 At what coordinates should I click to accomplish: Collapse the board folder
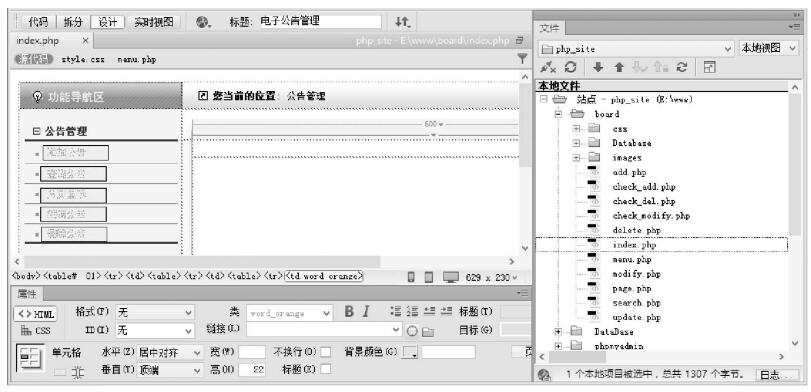point(559,114)
